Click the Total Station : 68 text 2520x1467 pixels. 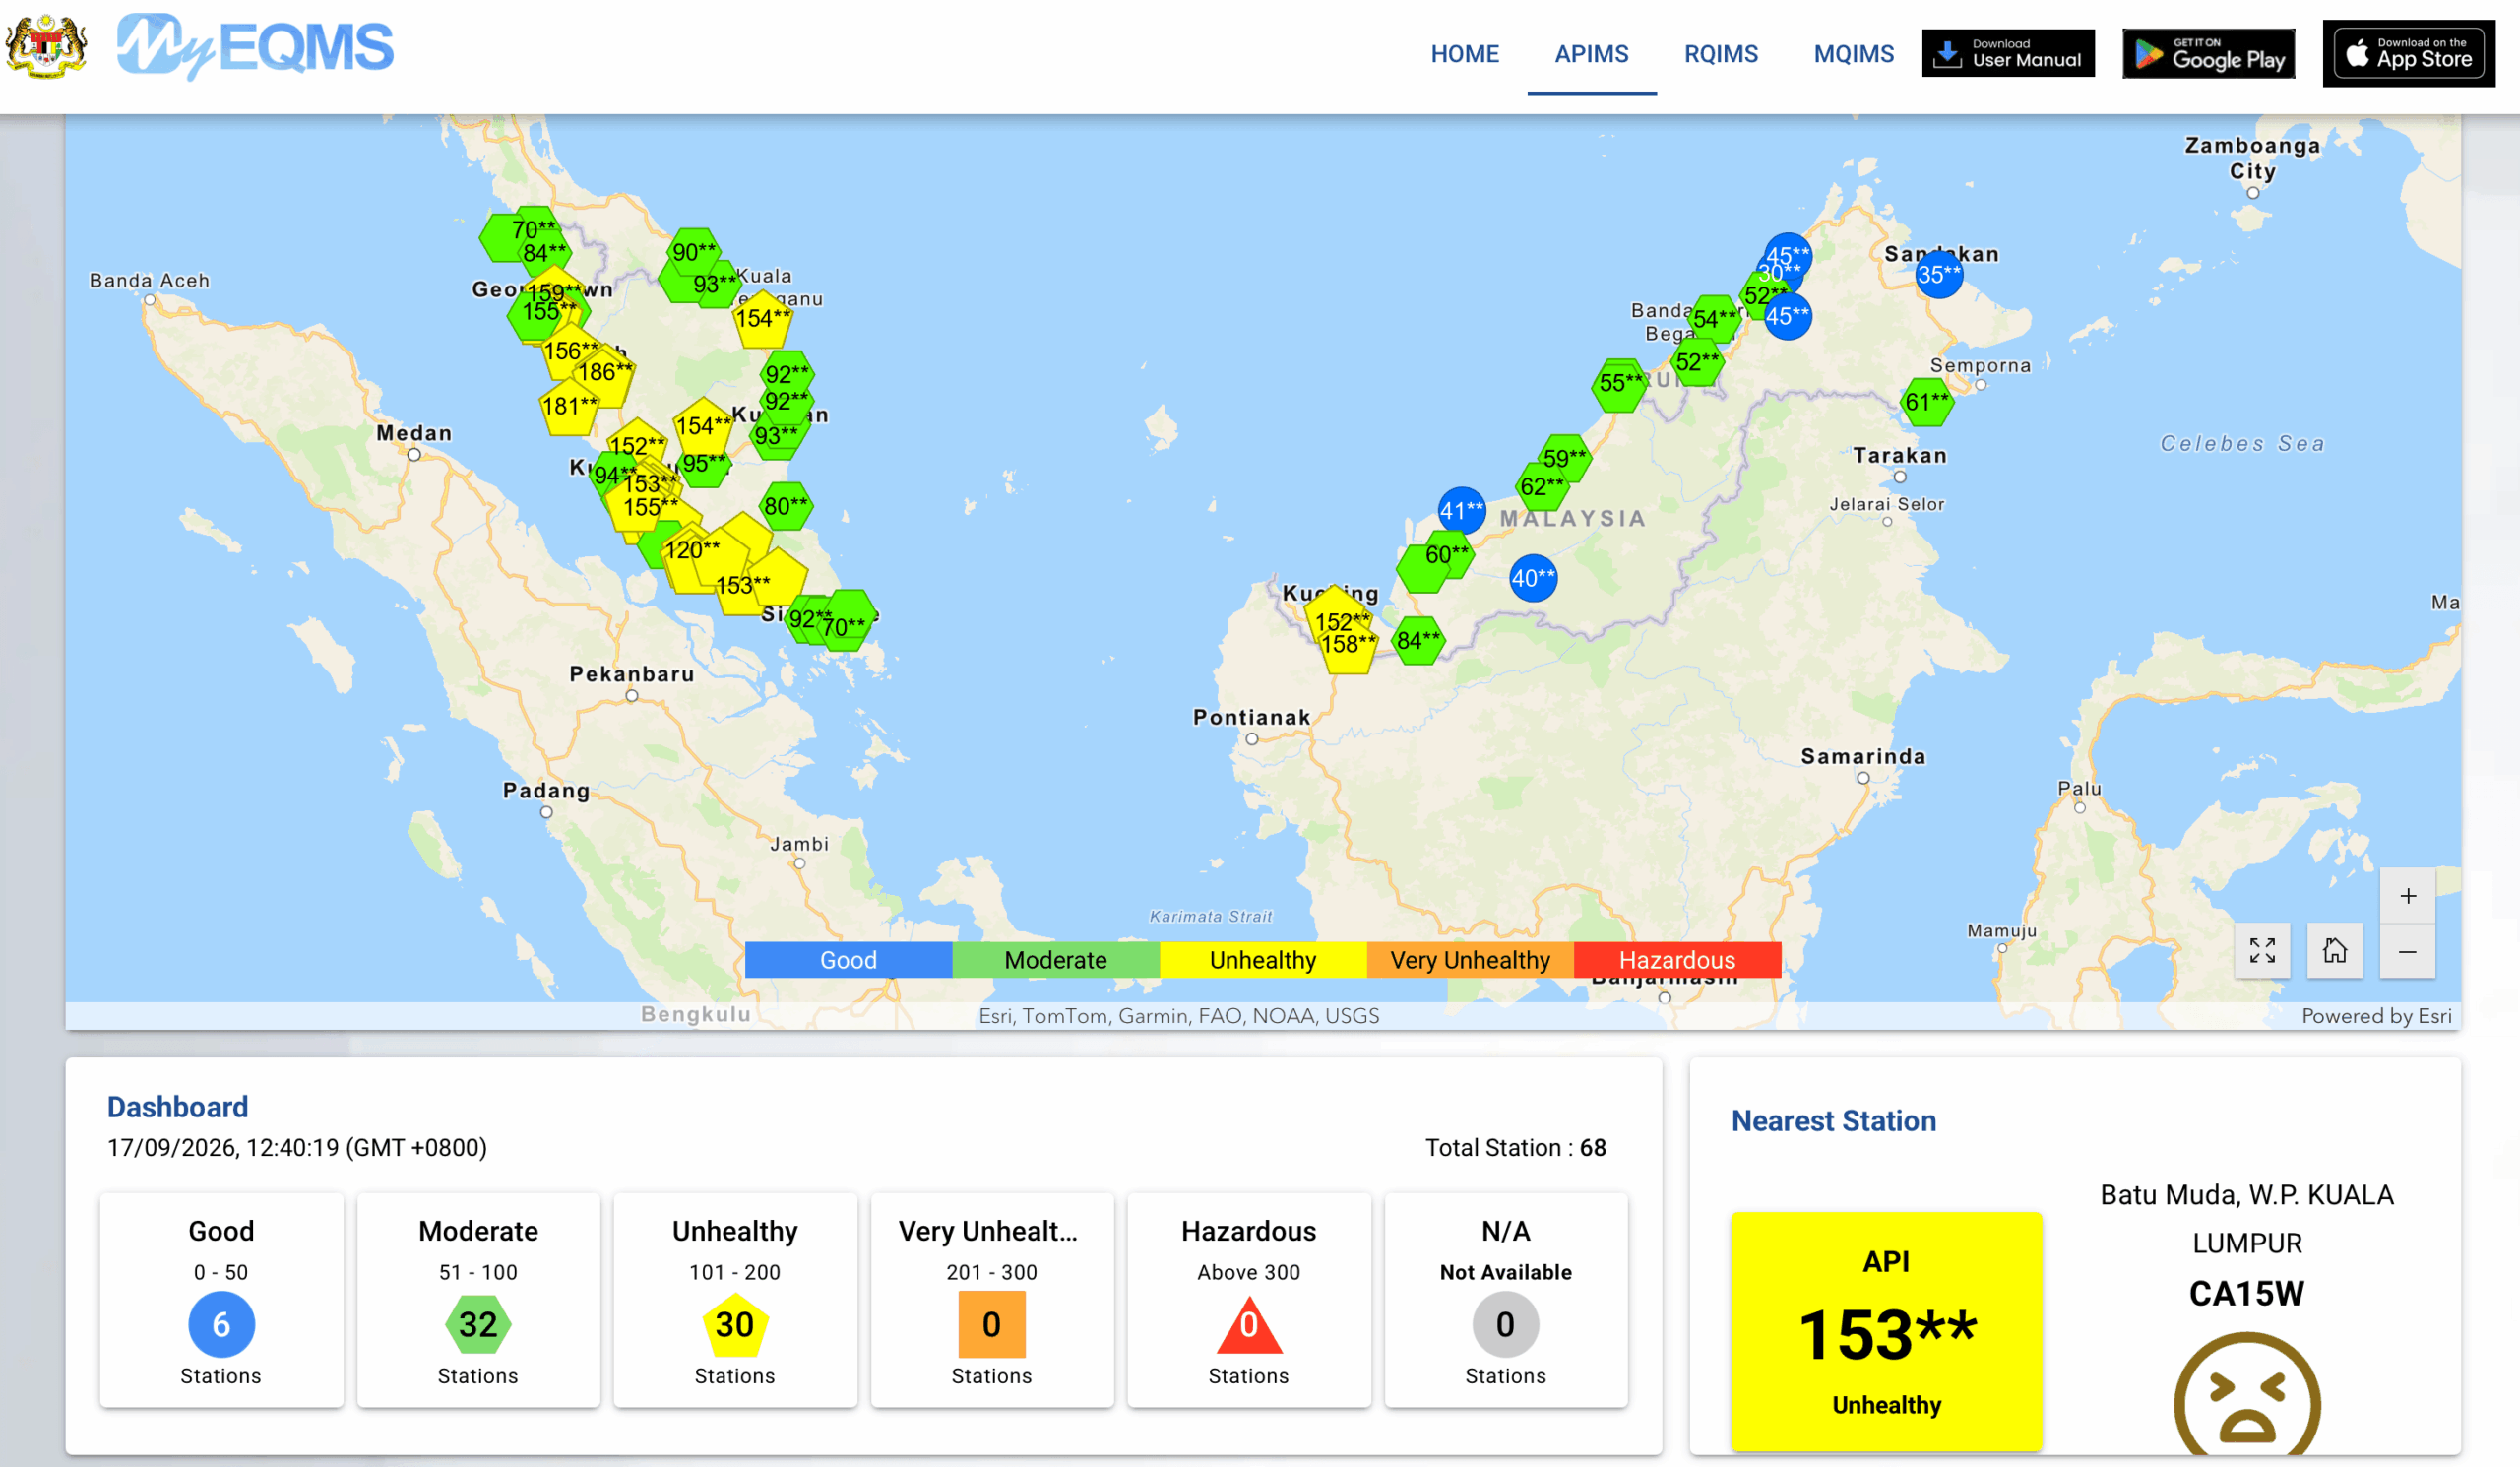[x=1515, y=1148]
